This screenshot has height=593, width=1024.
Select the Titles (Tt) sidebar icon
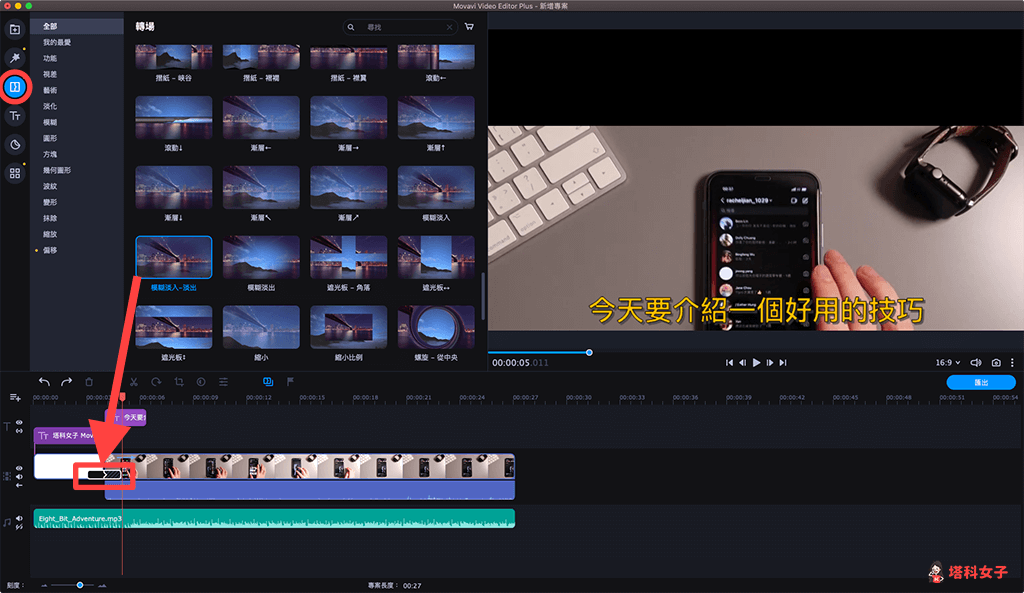(x=14, y=116)
